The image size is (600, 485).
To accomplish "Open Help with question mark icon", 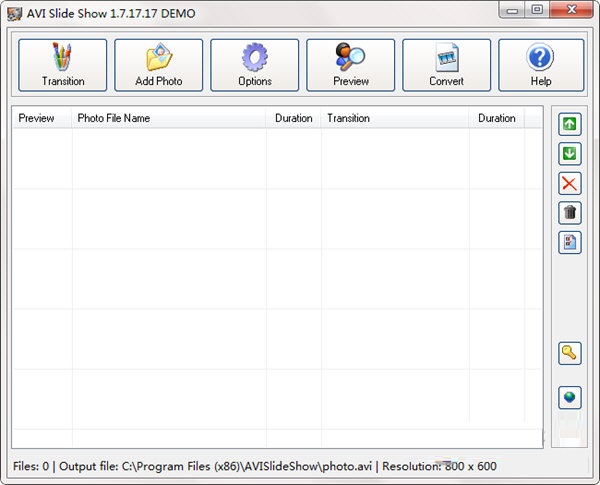I will pos(541,65).
